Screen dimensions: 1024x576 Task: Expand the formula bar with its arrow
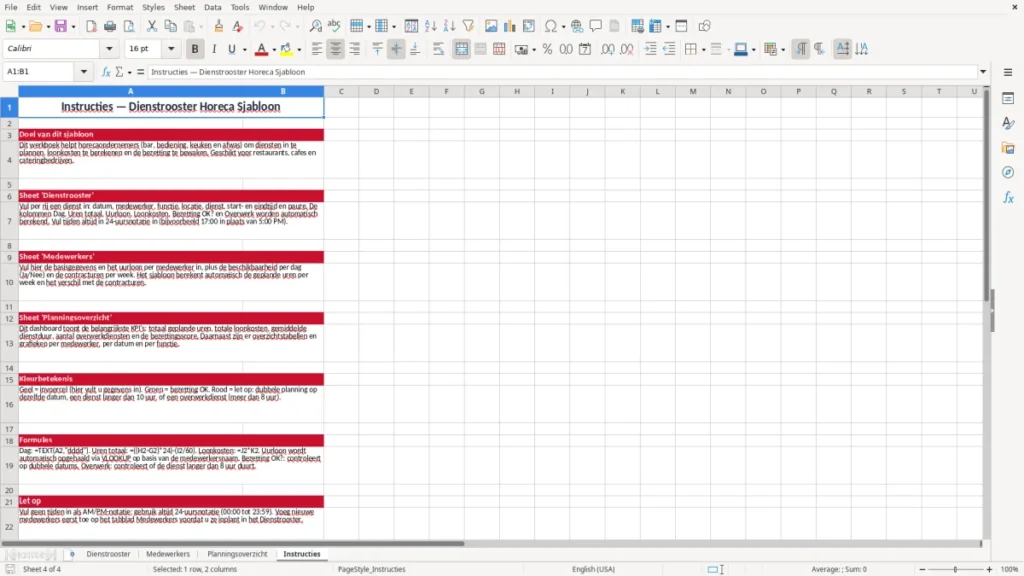[x=983, y=72]
